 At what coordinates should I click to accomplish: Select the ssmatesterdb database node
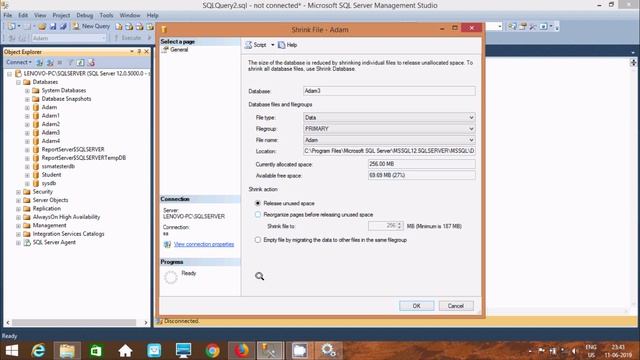tap(58, 166)
